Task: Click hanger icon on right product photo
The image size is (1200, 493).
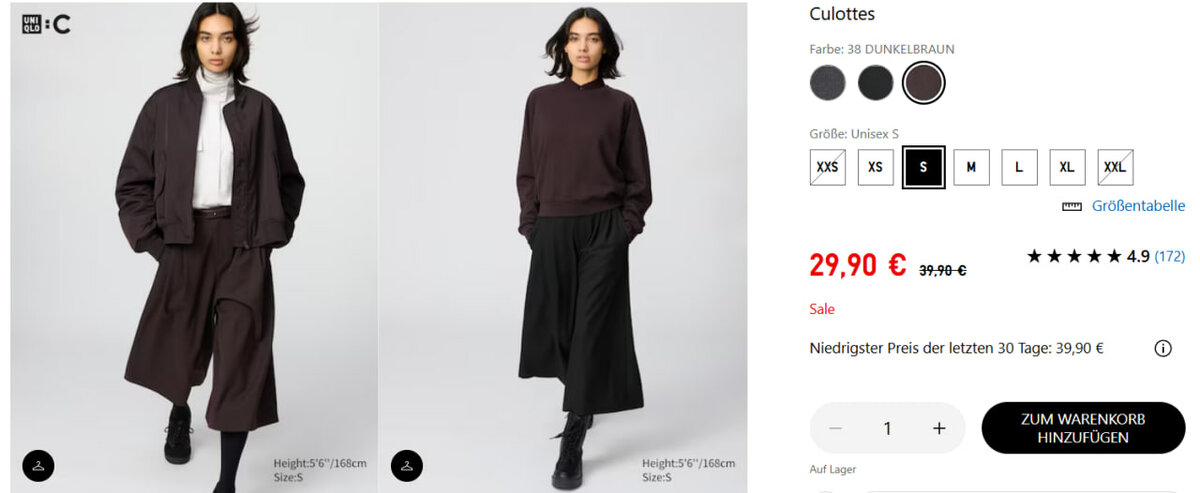Action: [x=406, y=465]
